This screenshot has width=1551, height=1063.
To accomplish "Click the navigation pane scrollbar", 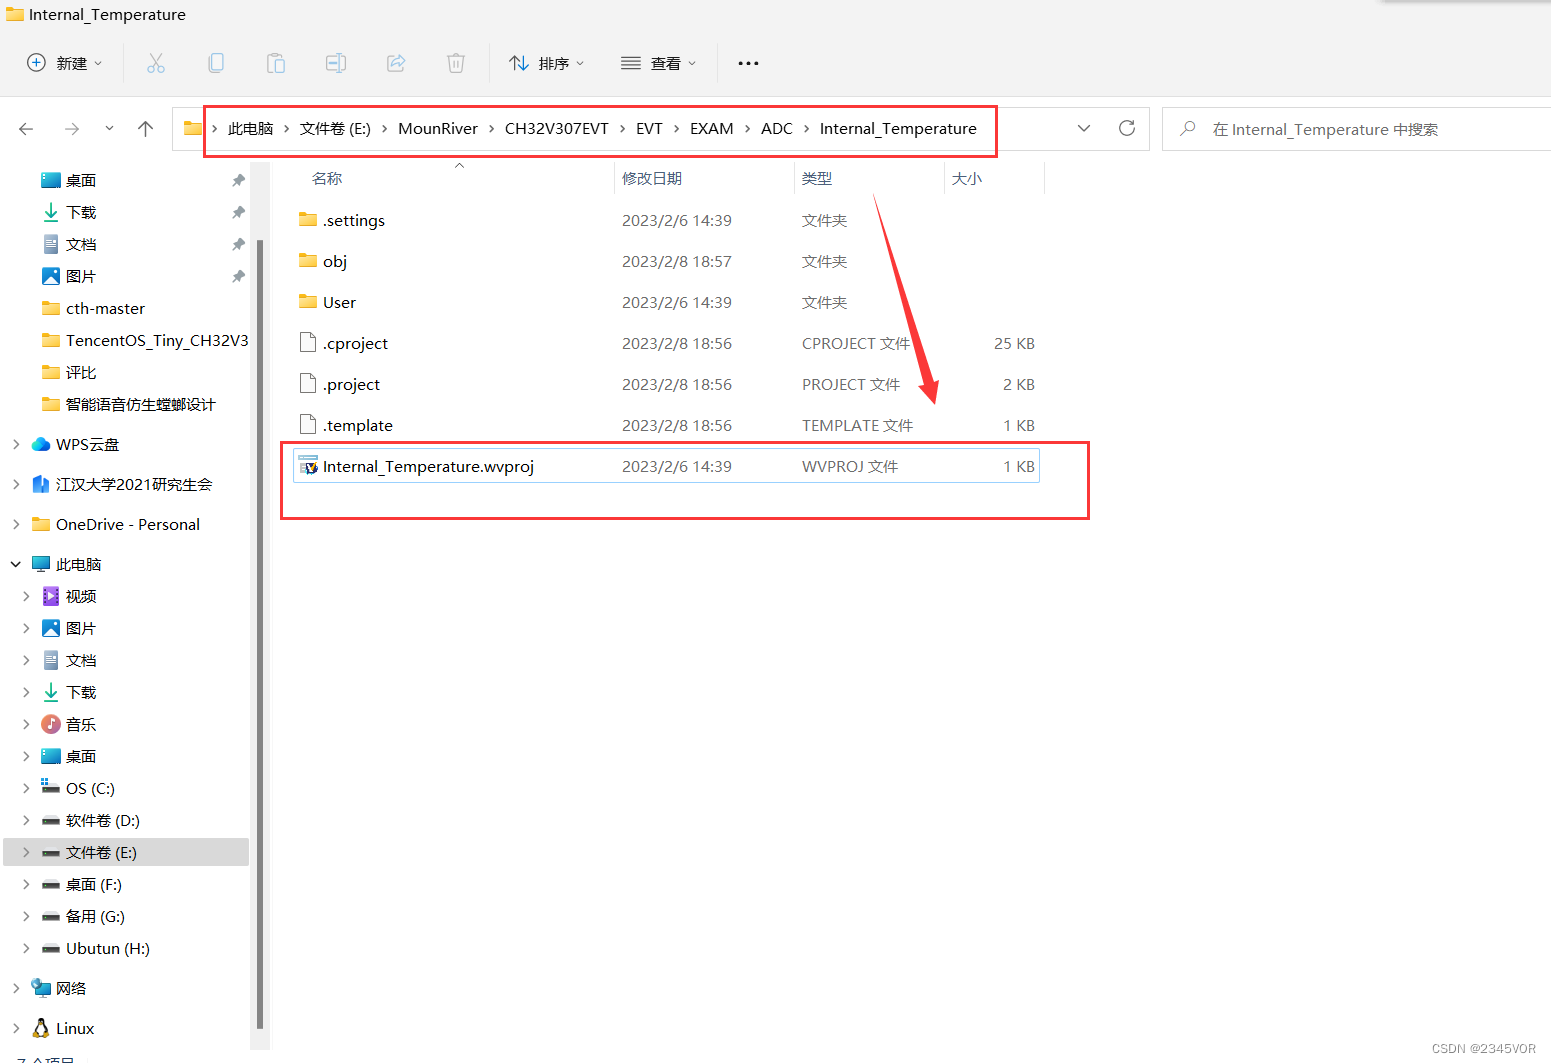I will (260, 634).
